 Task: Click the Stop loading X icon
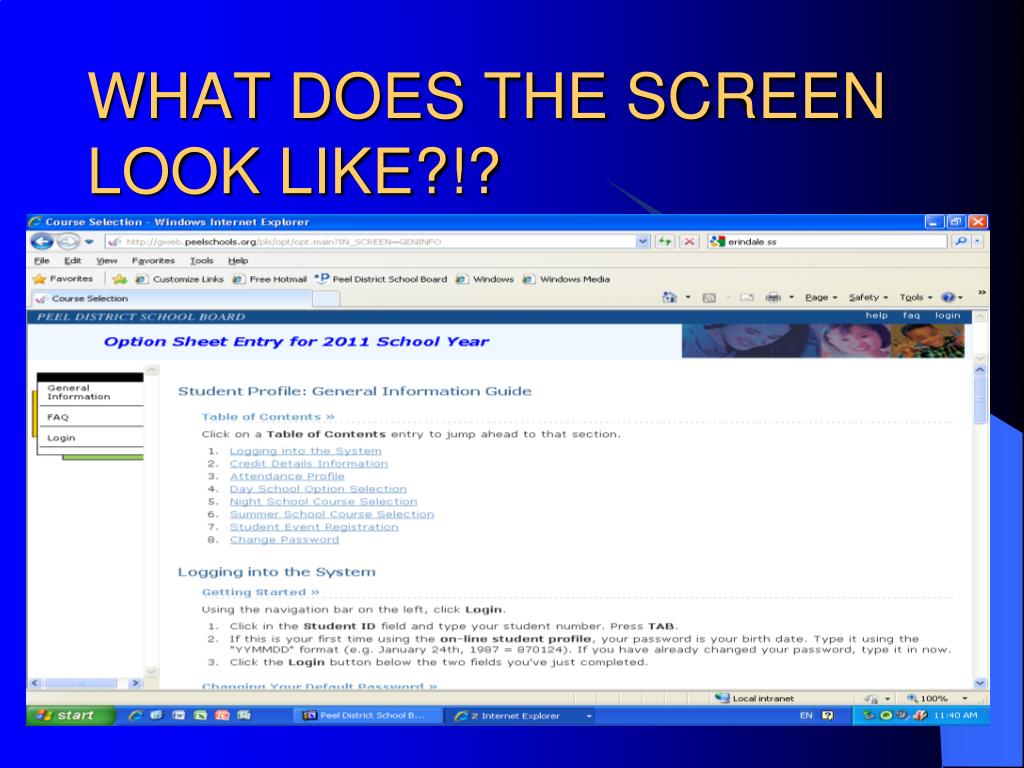tap(689, 242)
